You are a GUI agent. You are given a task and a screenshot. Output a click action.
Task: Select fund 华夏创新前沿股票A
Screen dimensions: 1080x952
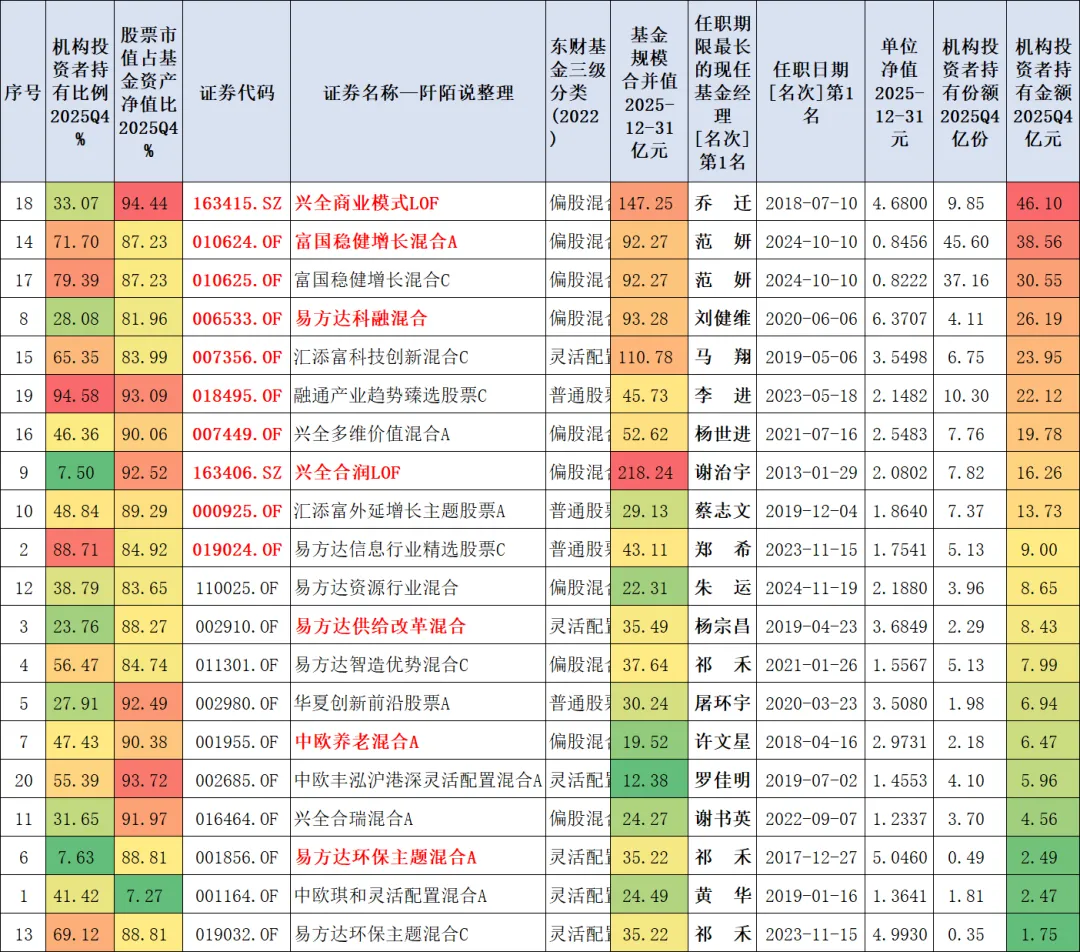(372, 703)
